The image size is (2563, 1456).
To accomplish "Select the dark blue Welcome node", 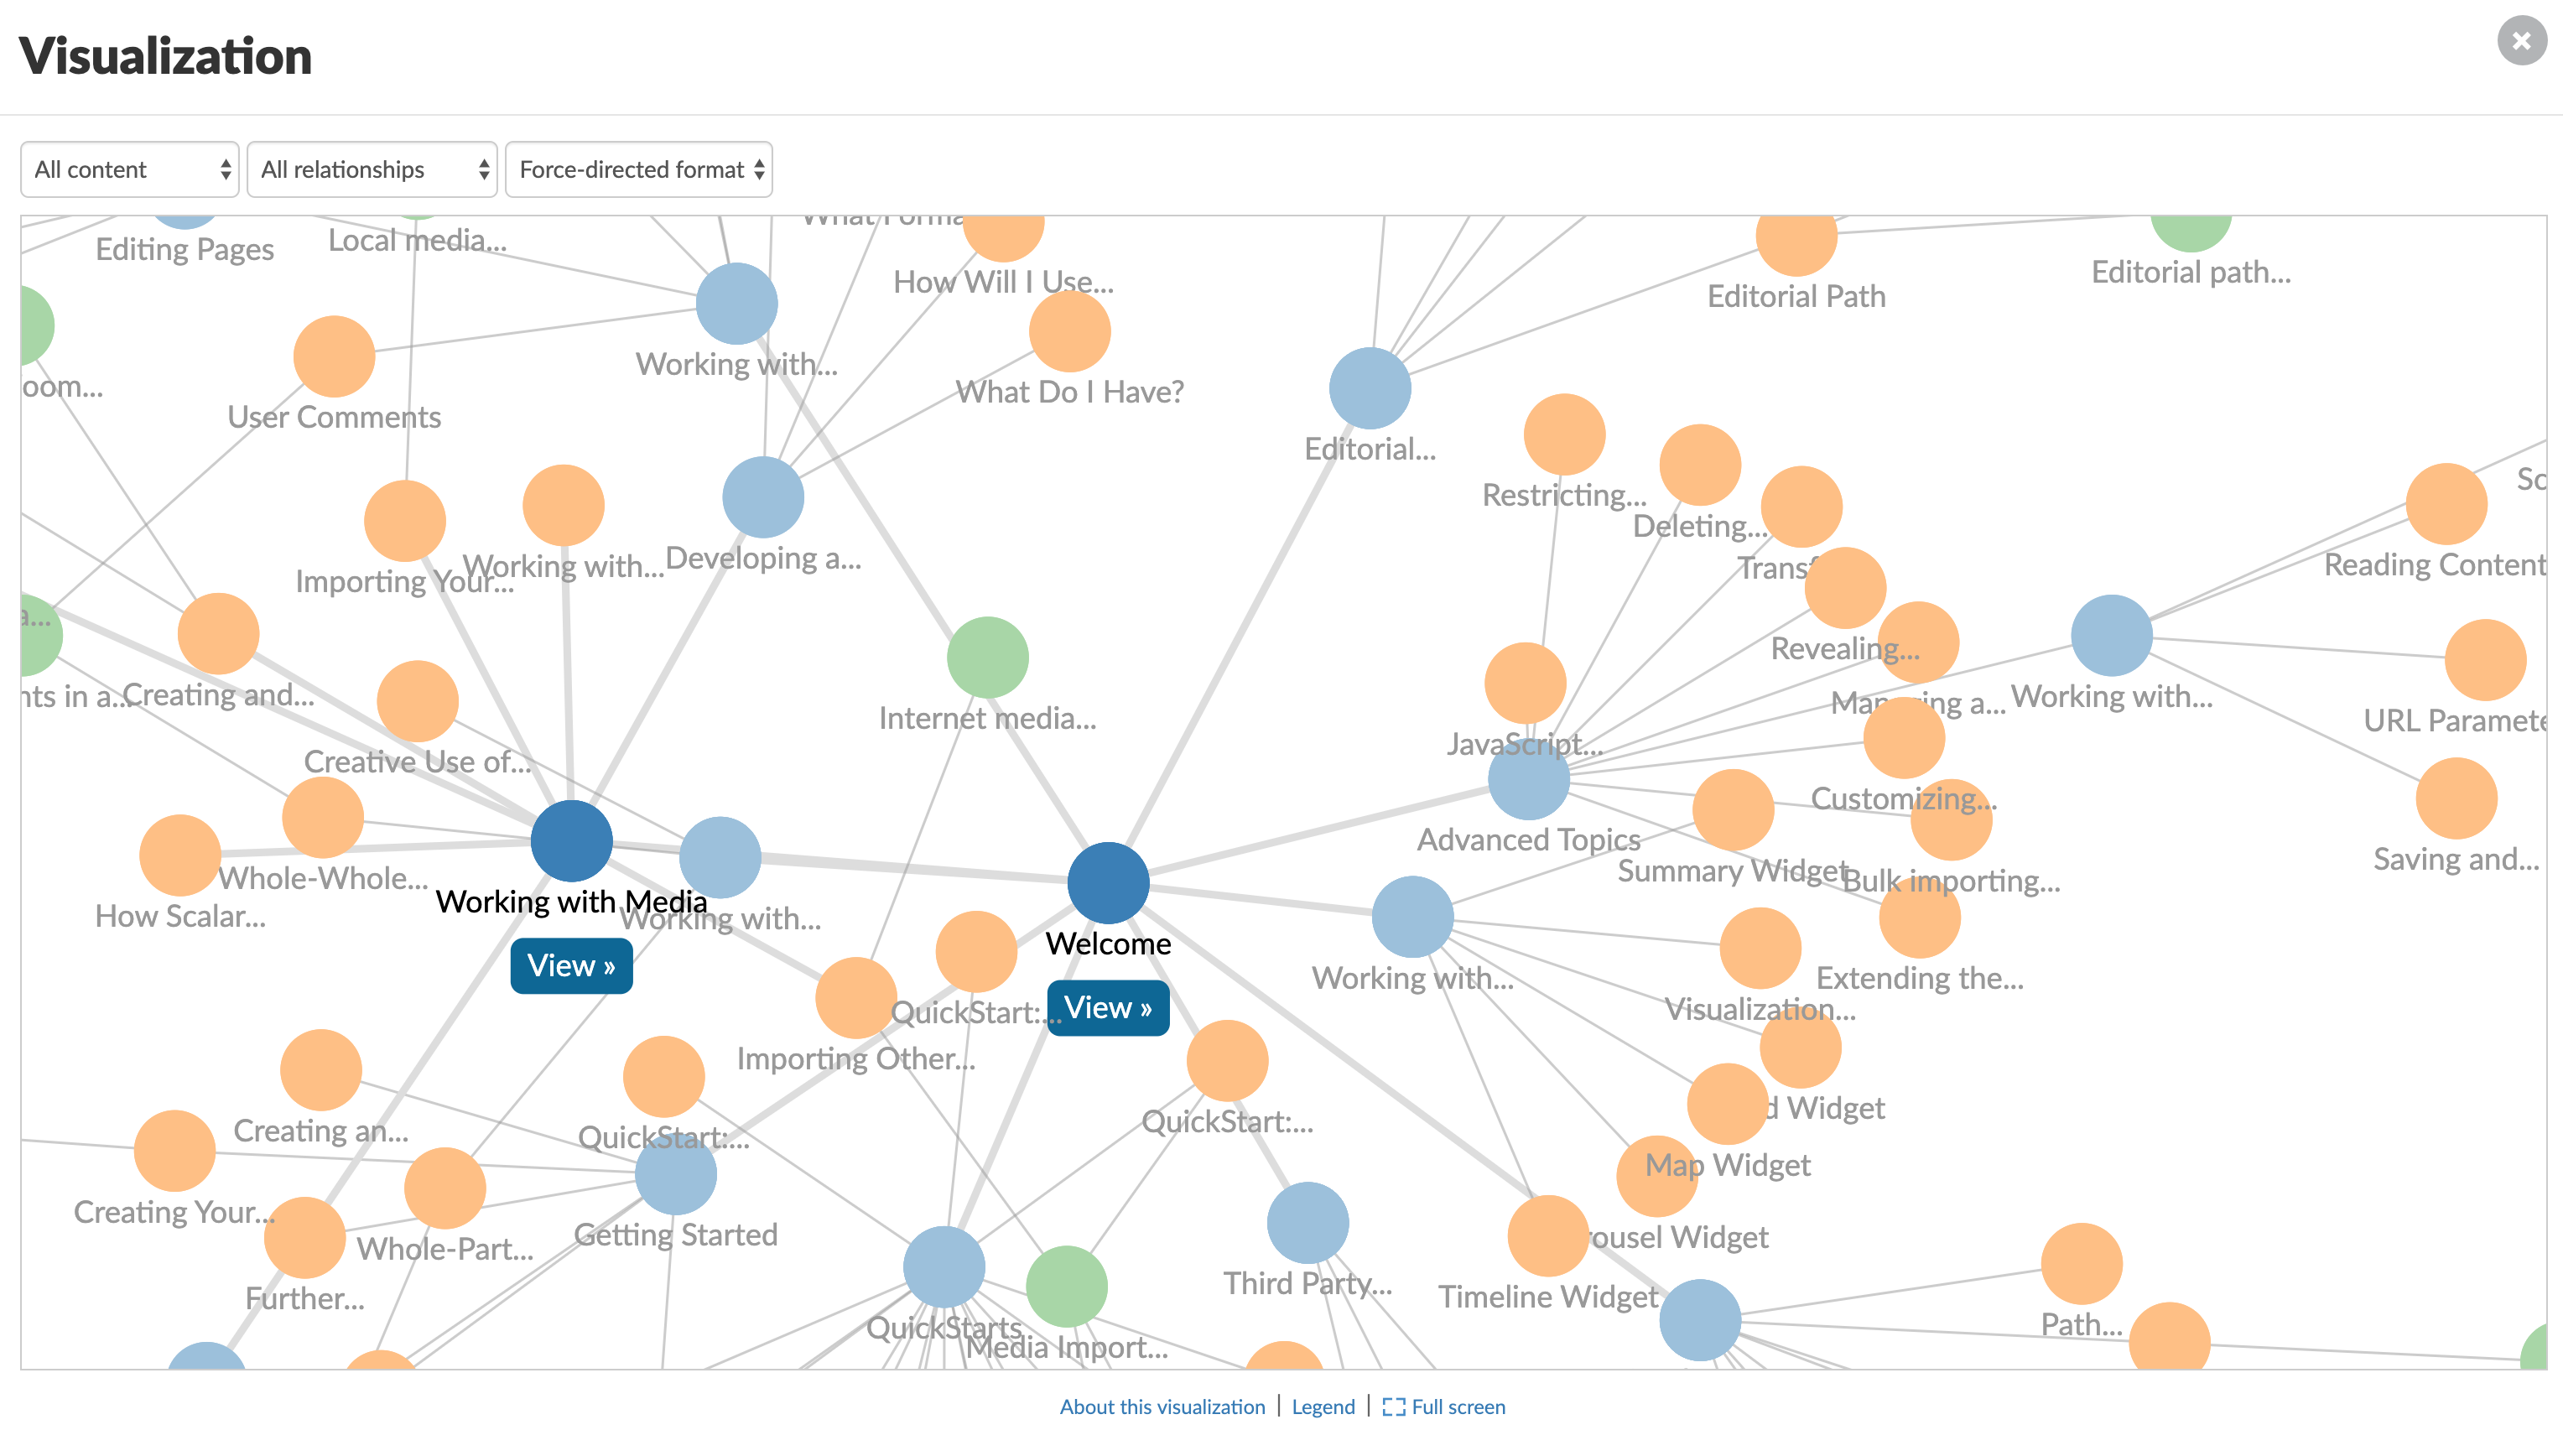I will [x=1107, y=883].
